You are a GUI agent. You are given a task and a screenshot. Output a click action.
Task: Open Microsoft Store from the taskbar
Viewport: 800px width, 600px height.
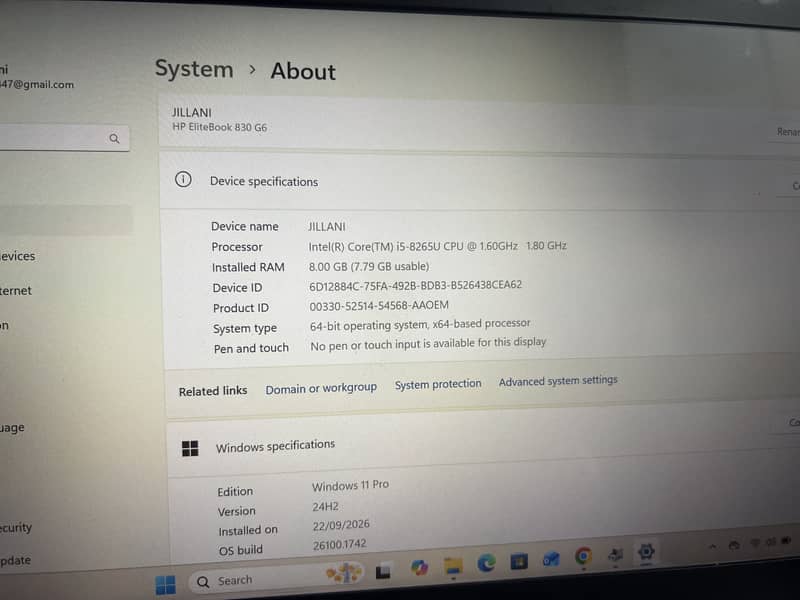point(519,561)
